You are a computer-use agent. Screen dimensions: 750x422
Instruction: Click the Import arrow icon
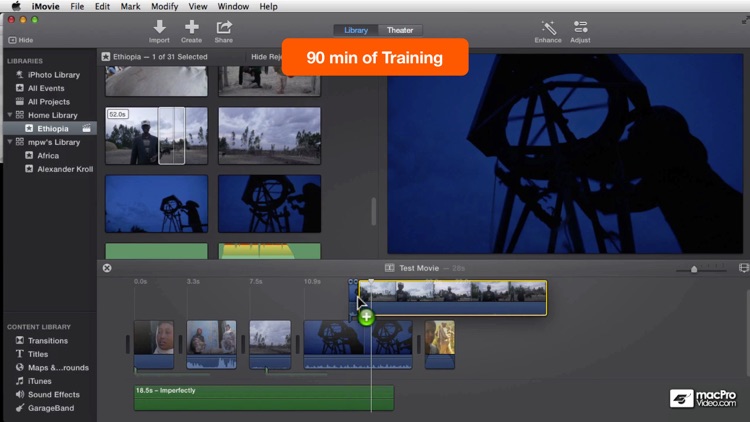159,27
